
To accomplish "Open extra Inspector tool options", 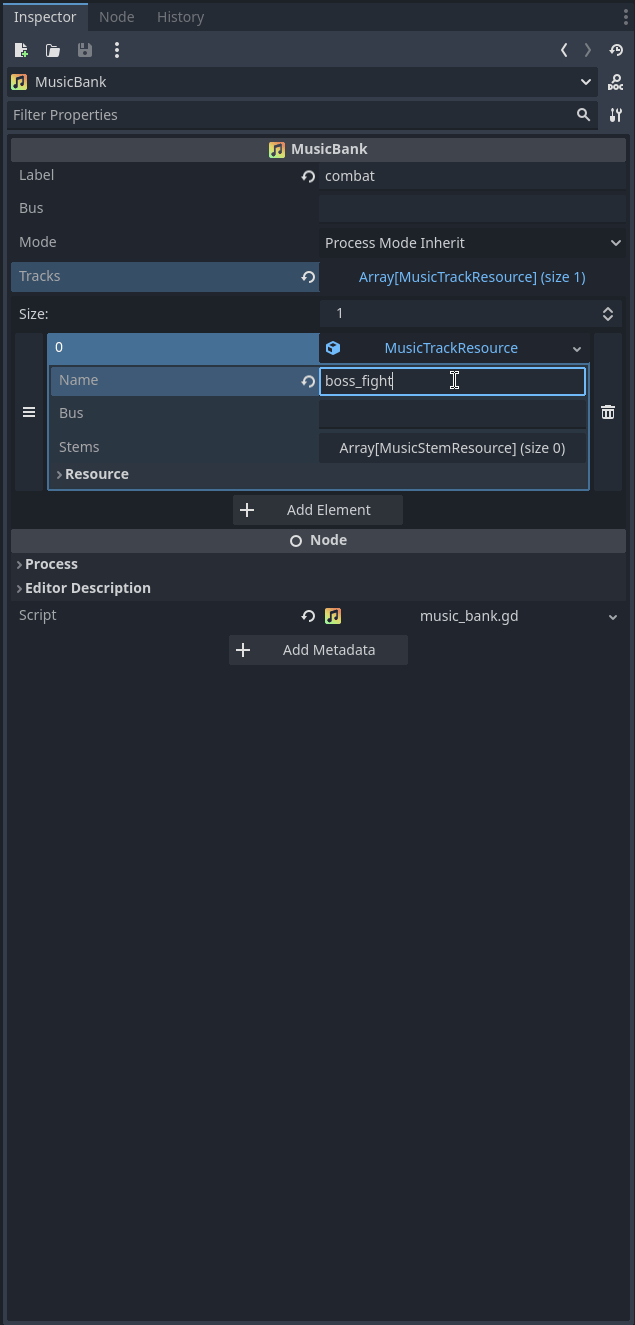I will [x=615, y=115].
